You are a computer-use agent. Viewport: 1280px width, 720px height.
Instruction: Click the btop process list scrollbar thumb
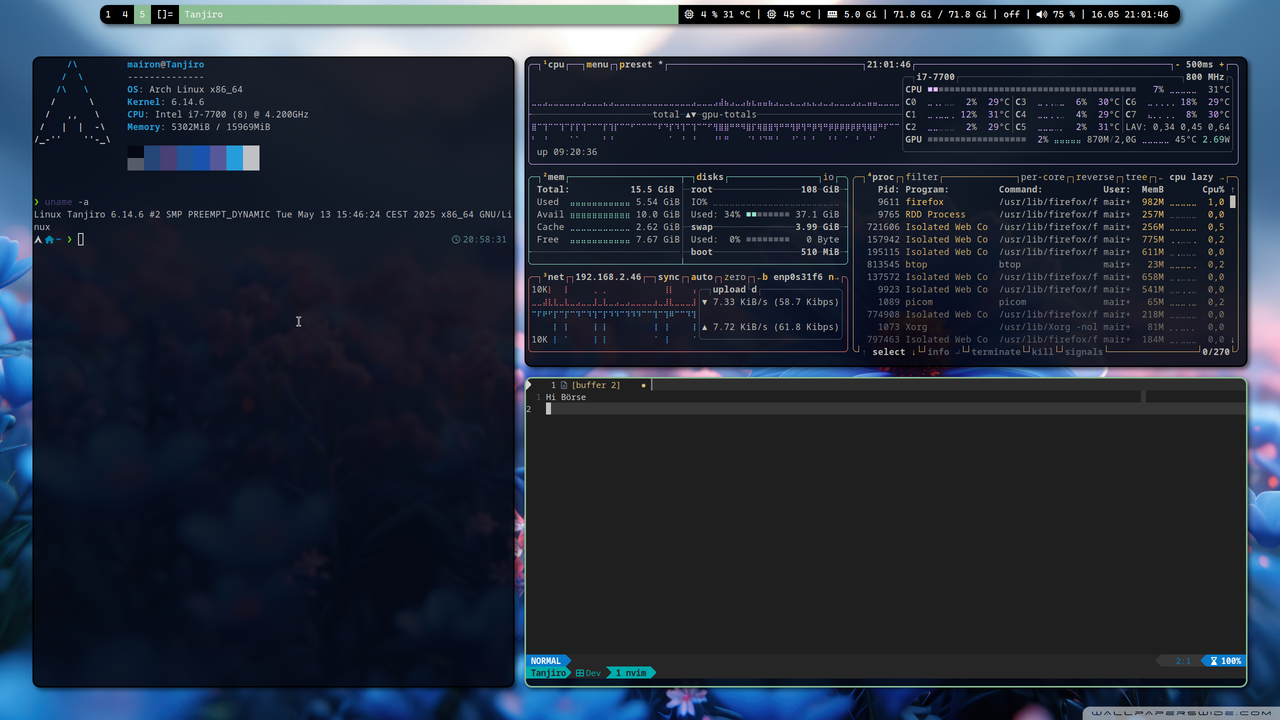1233,202
